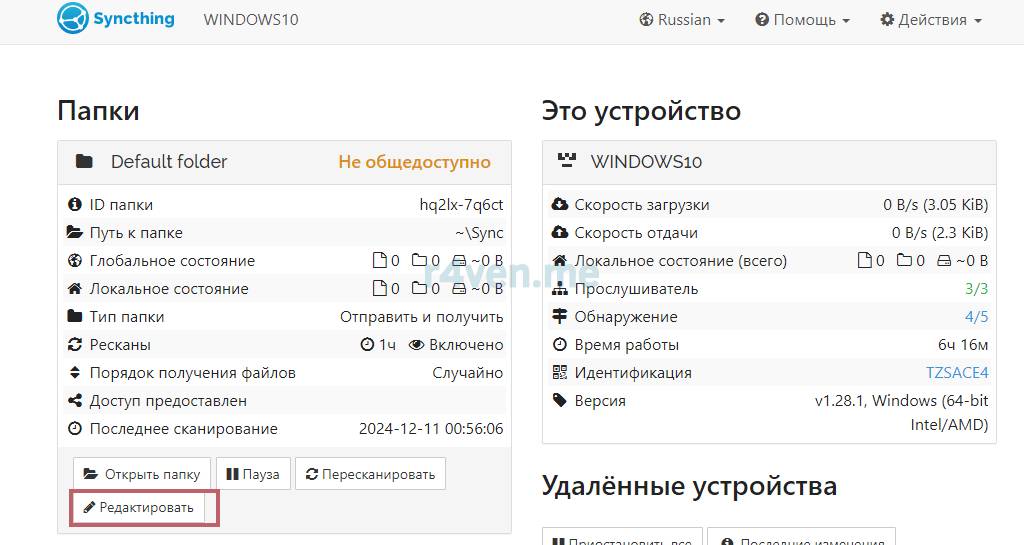Click the globe icon for global state
This screenshot has width=1024, height=545.
pos(74,261)
